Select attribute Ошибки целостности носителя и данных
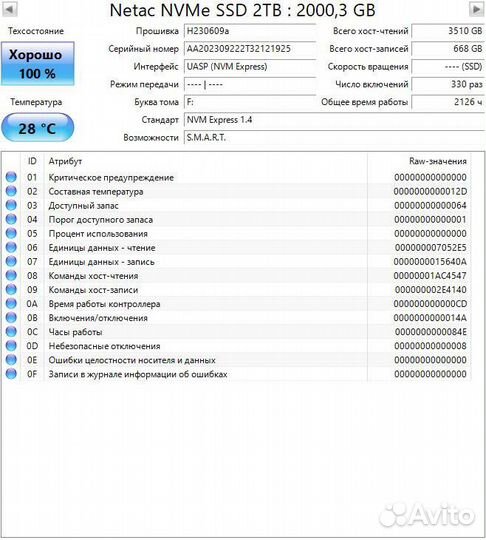486x540 pixels. [132, 360]
